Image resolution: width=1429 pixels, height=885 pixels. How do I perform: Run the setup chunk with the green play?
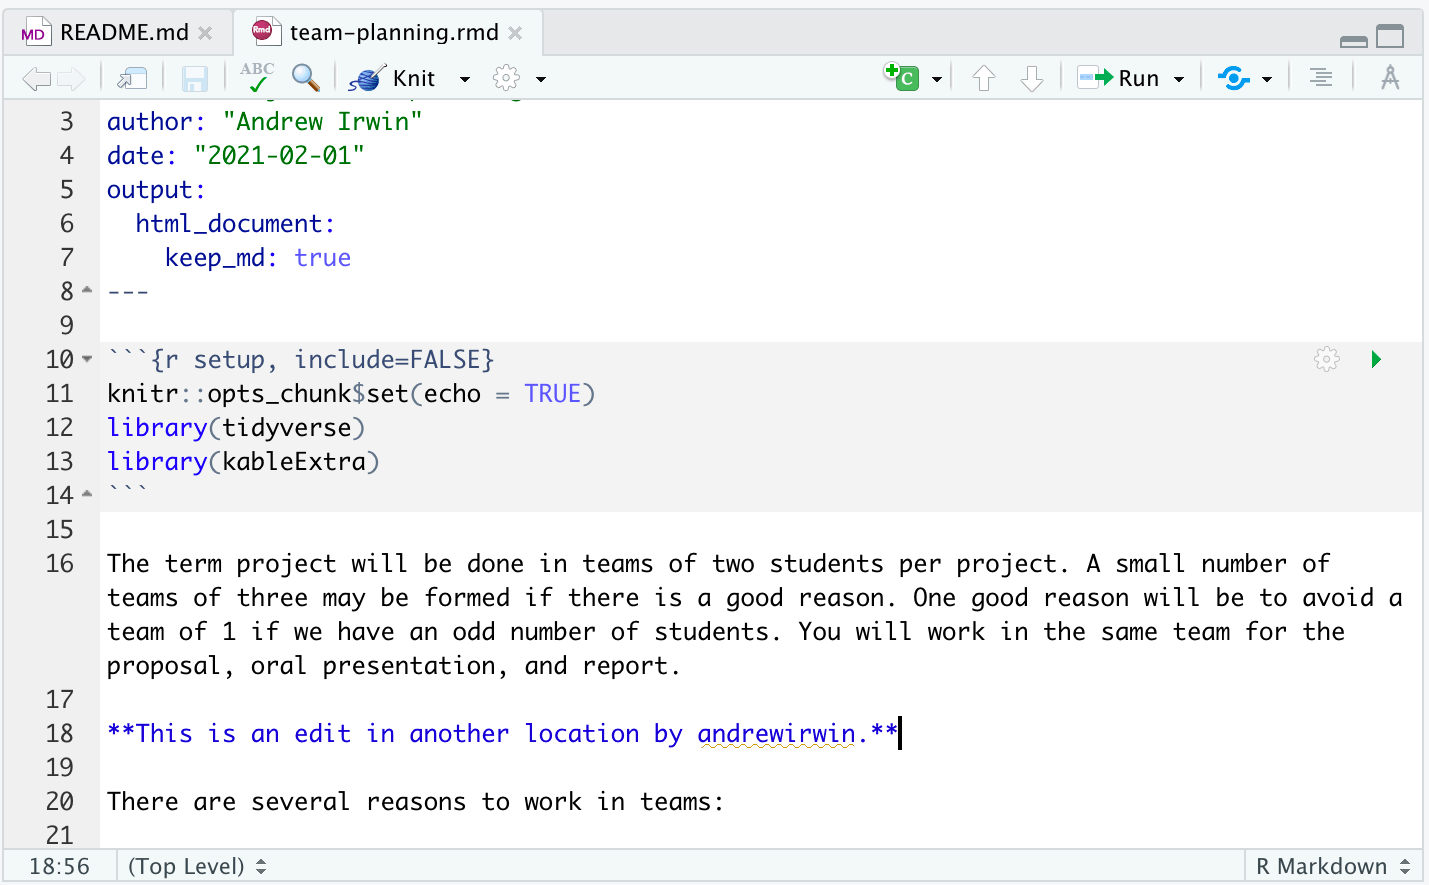pos(1376,358)
